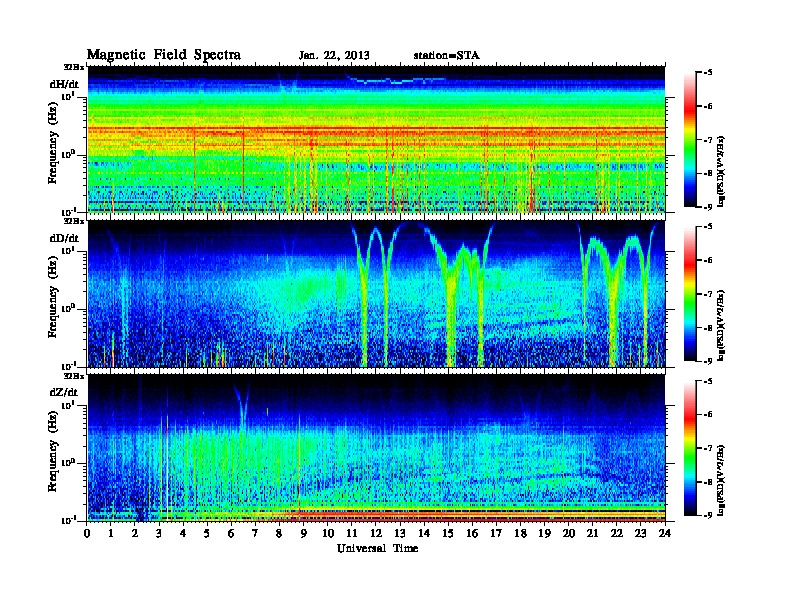Click the 10¹ frequency tick of dD/dt panel
792x612 pixels.
pyautogui.click(x=69, y=250)
